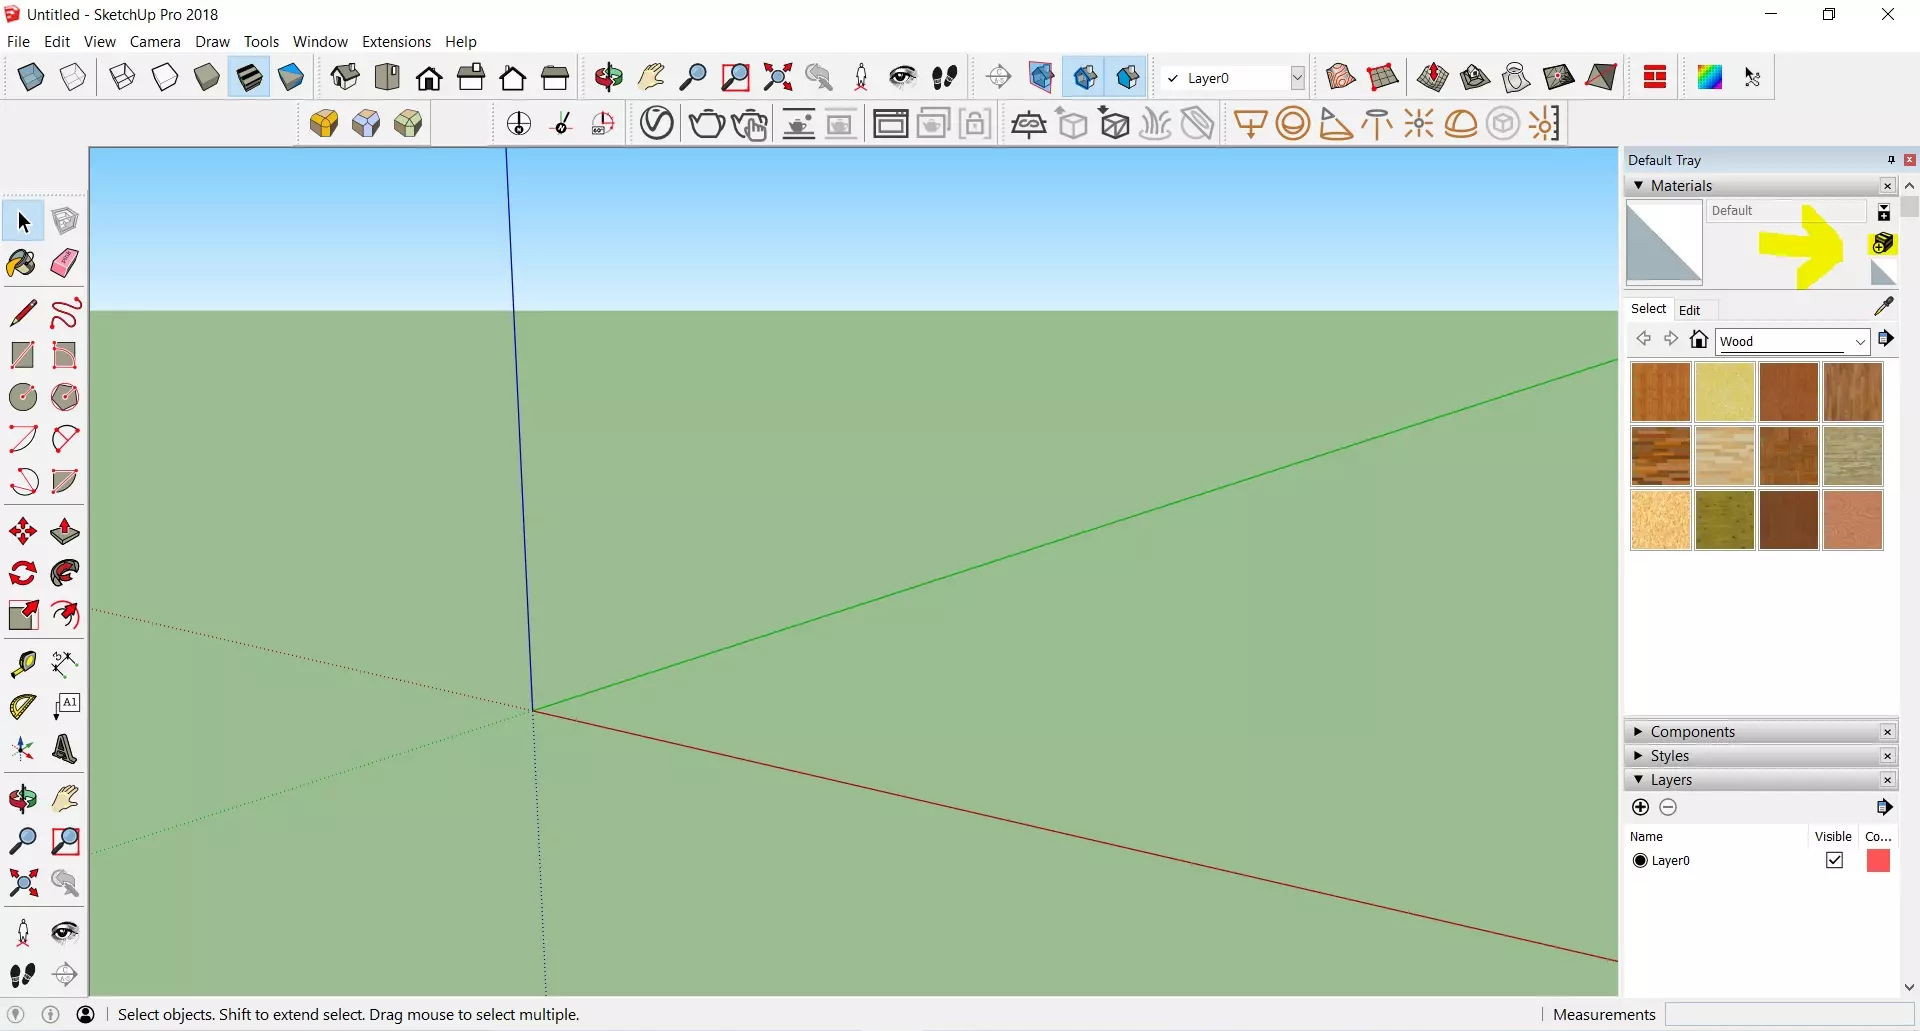The image size is (1920, 1031).
Task: Click Layer0's red color swatch
Action: point(1879,860)
